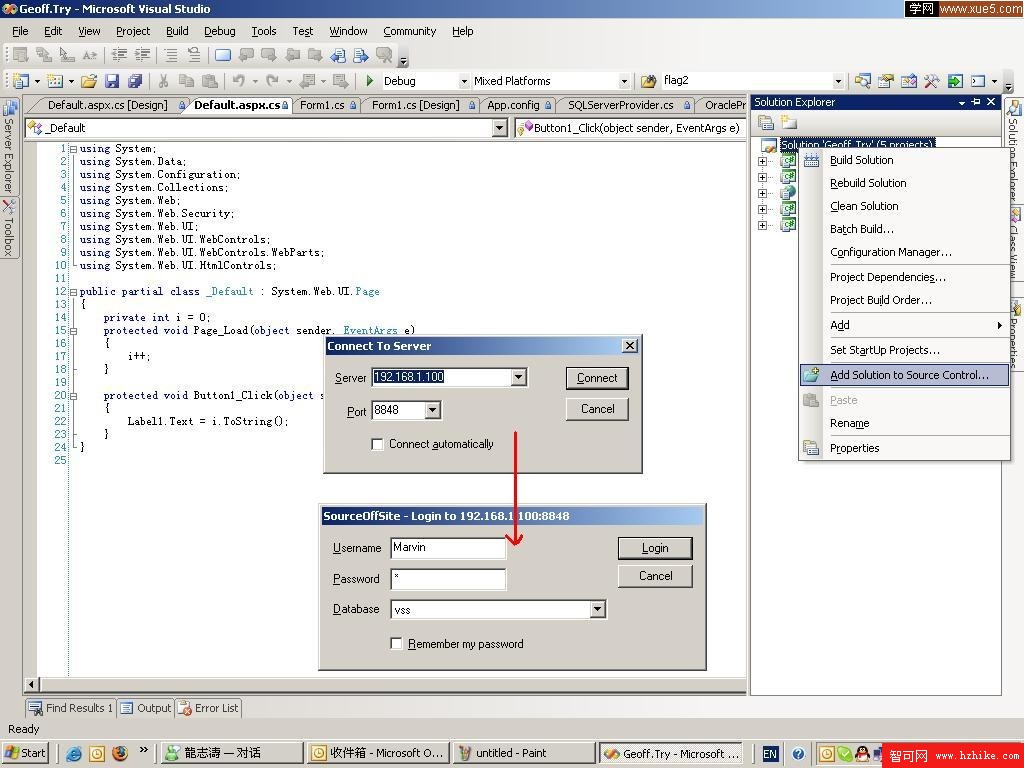Select Configuration Manager menu entry
The height and width of the screenshot is (768, 1024).
pyautogui.click(x=904, y=252)
